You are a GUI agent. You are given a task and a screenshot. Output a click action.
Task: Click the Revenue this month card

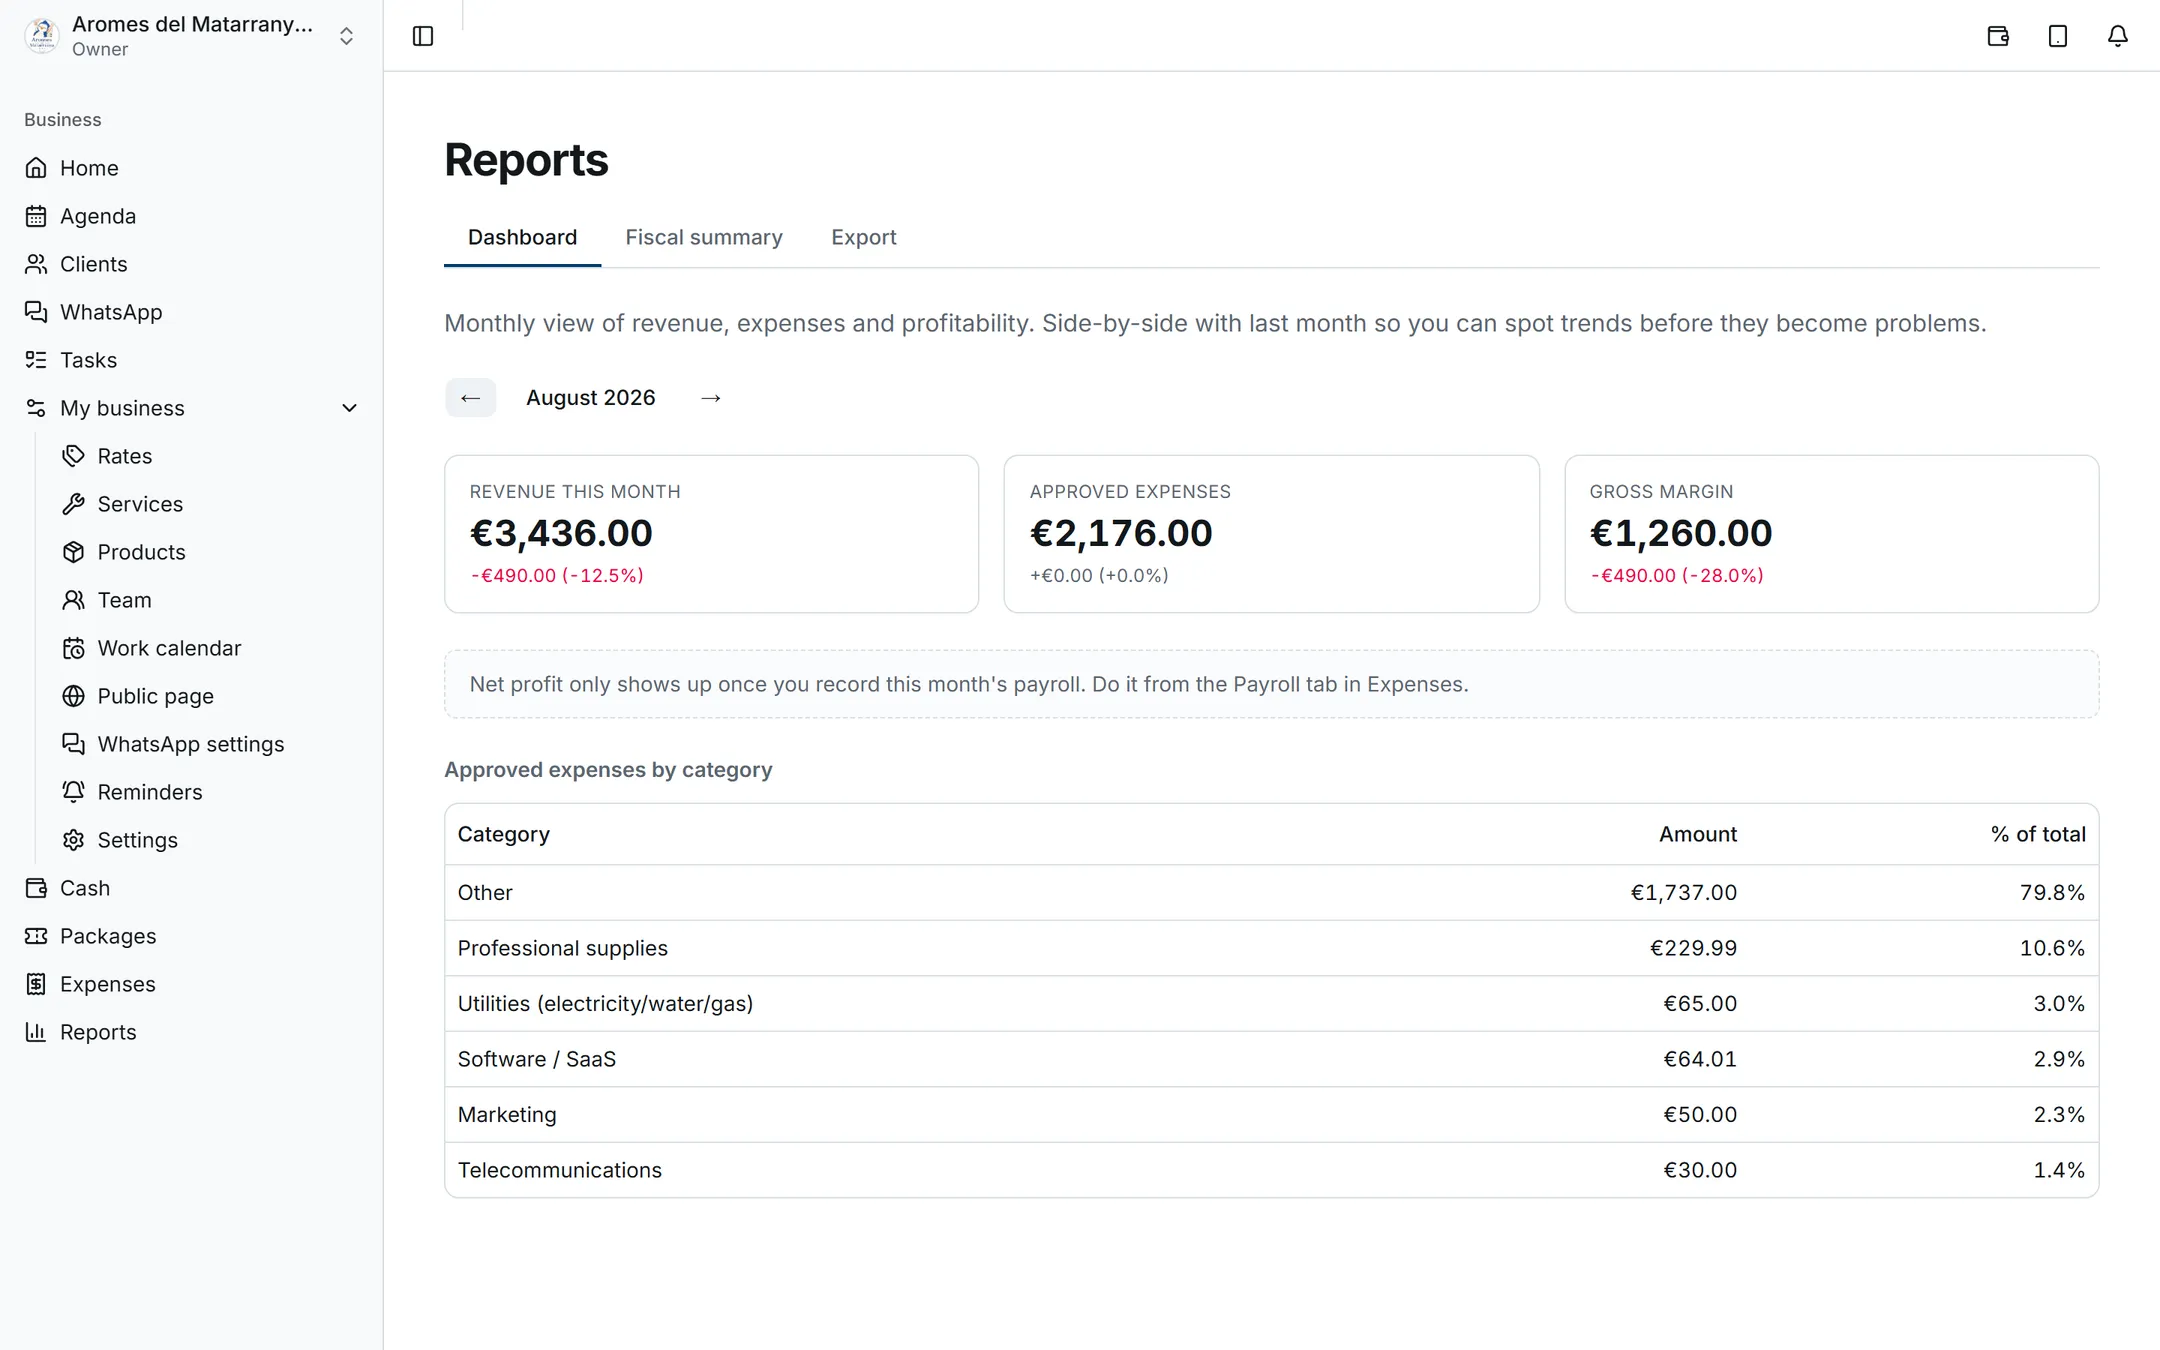pyautogui.click(x=711, y=534)
